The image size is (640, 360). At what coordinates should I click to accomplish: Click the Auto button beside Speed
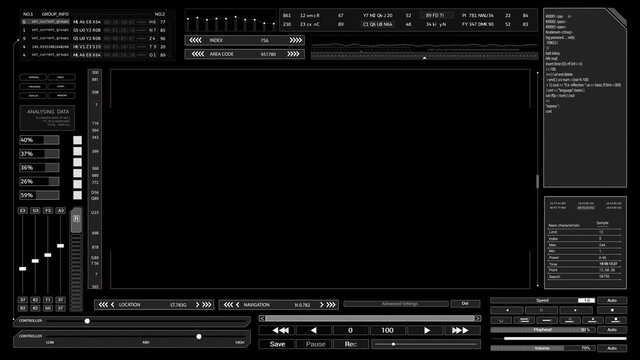point(612,300)
